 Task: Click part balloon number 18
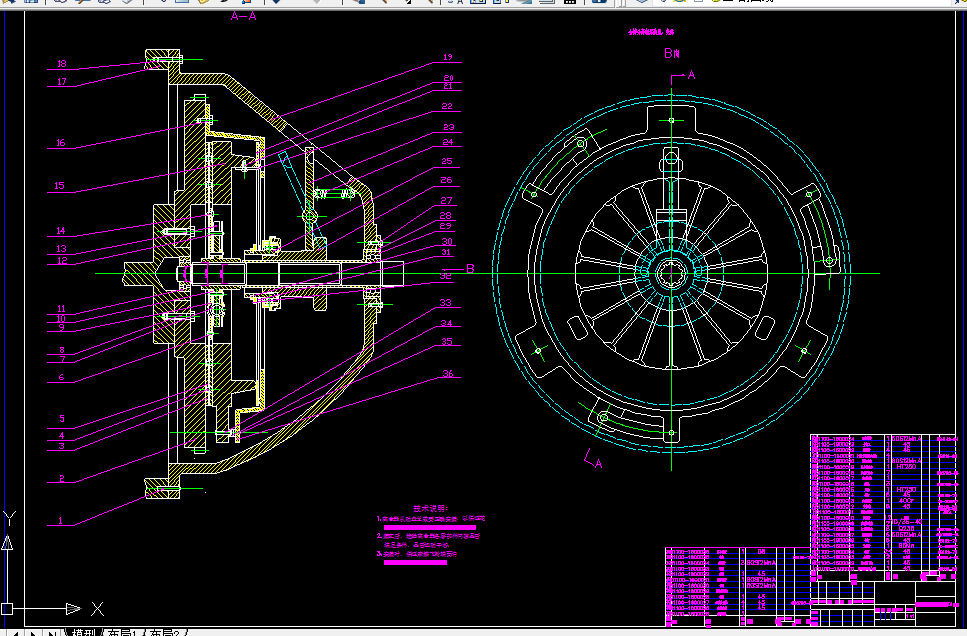[62, 64]
